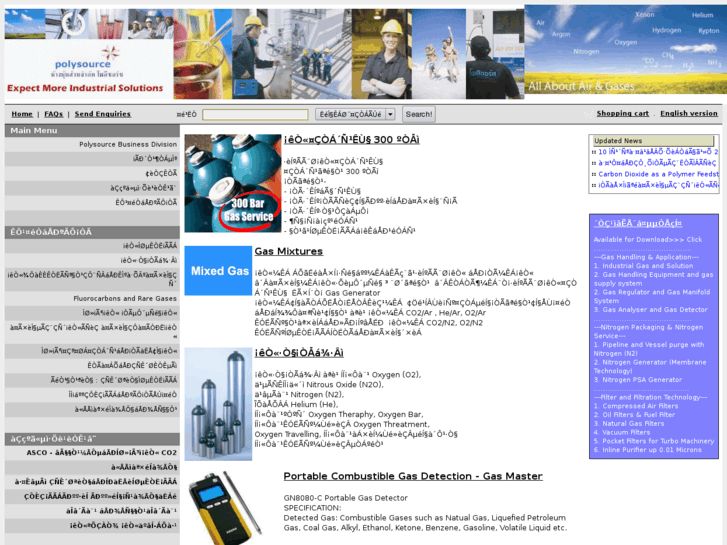The image size is (727, 545).
Task: Click the Search! button
Action: pos(419,114)
